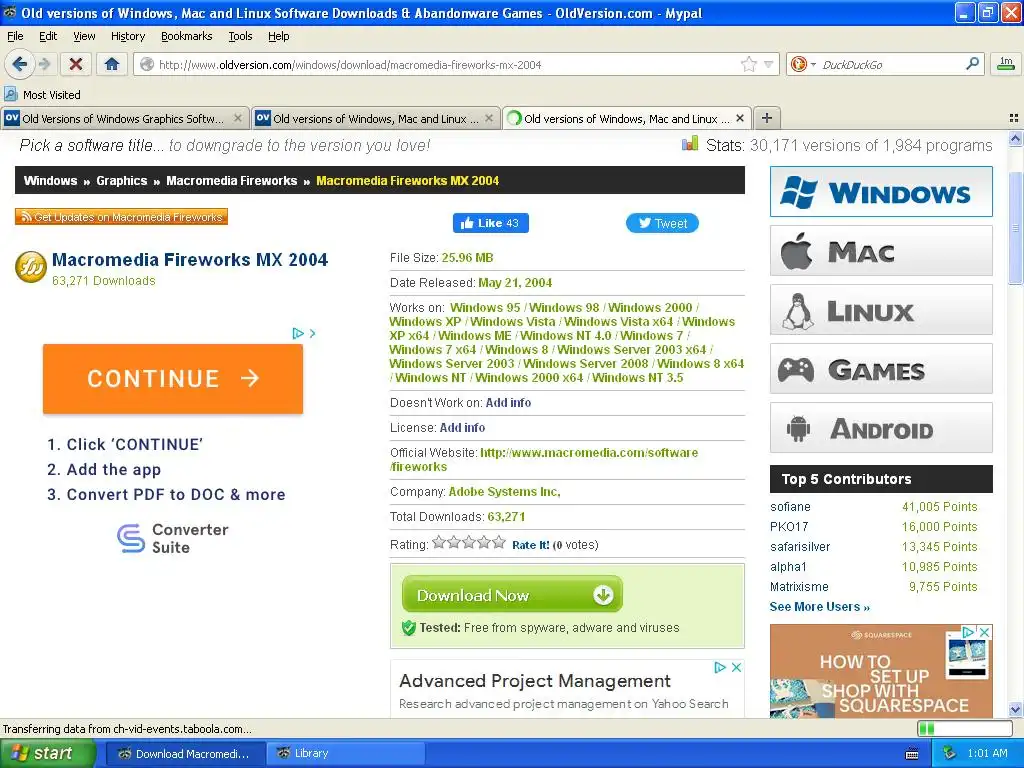This screenshot has width=1024, height=768.
Task: Click Add info next to Doesn't Work on
Action: pyautogui.click(x=508, y=402)
